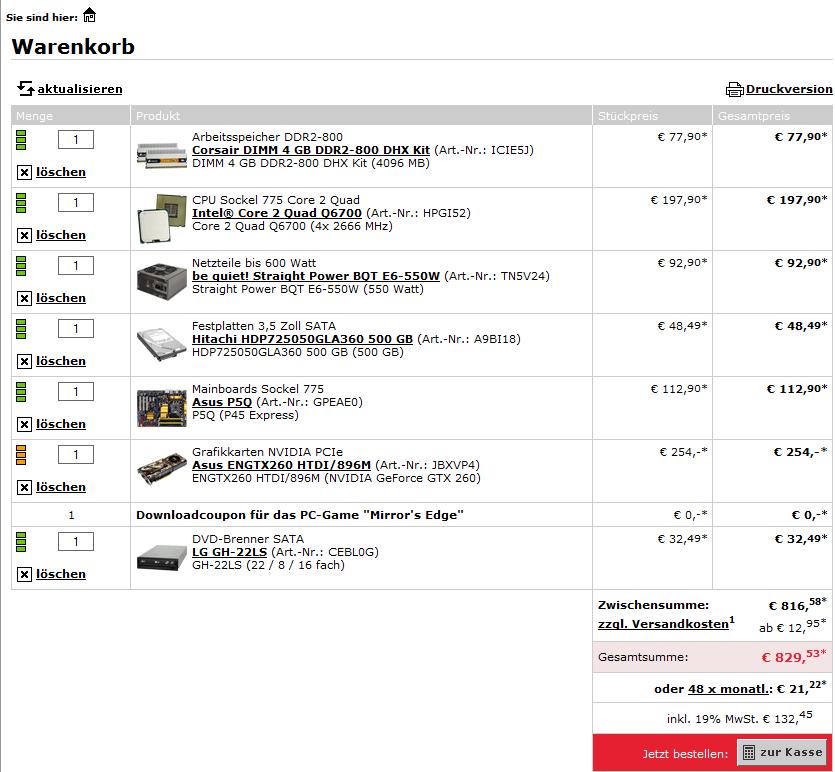835x772 pixels.
Task: Click delete X icon for LG GH-22LS row
Action: coord(24,574)
